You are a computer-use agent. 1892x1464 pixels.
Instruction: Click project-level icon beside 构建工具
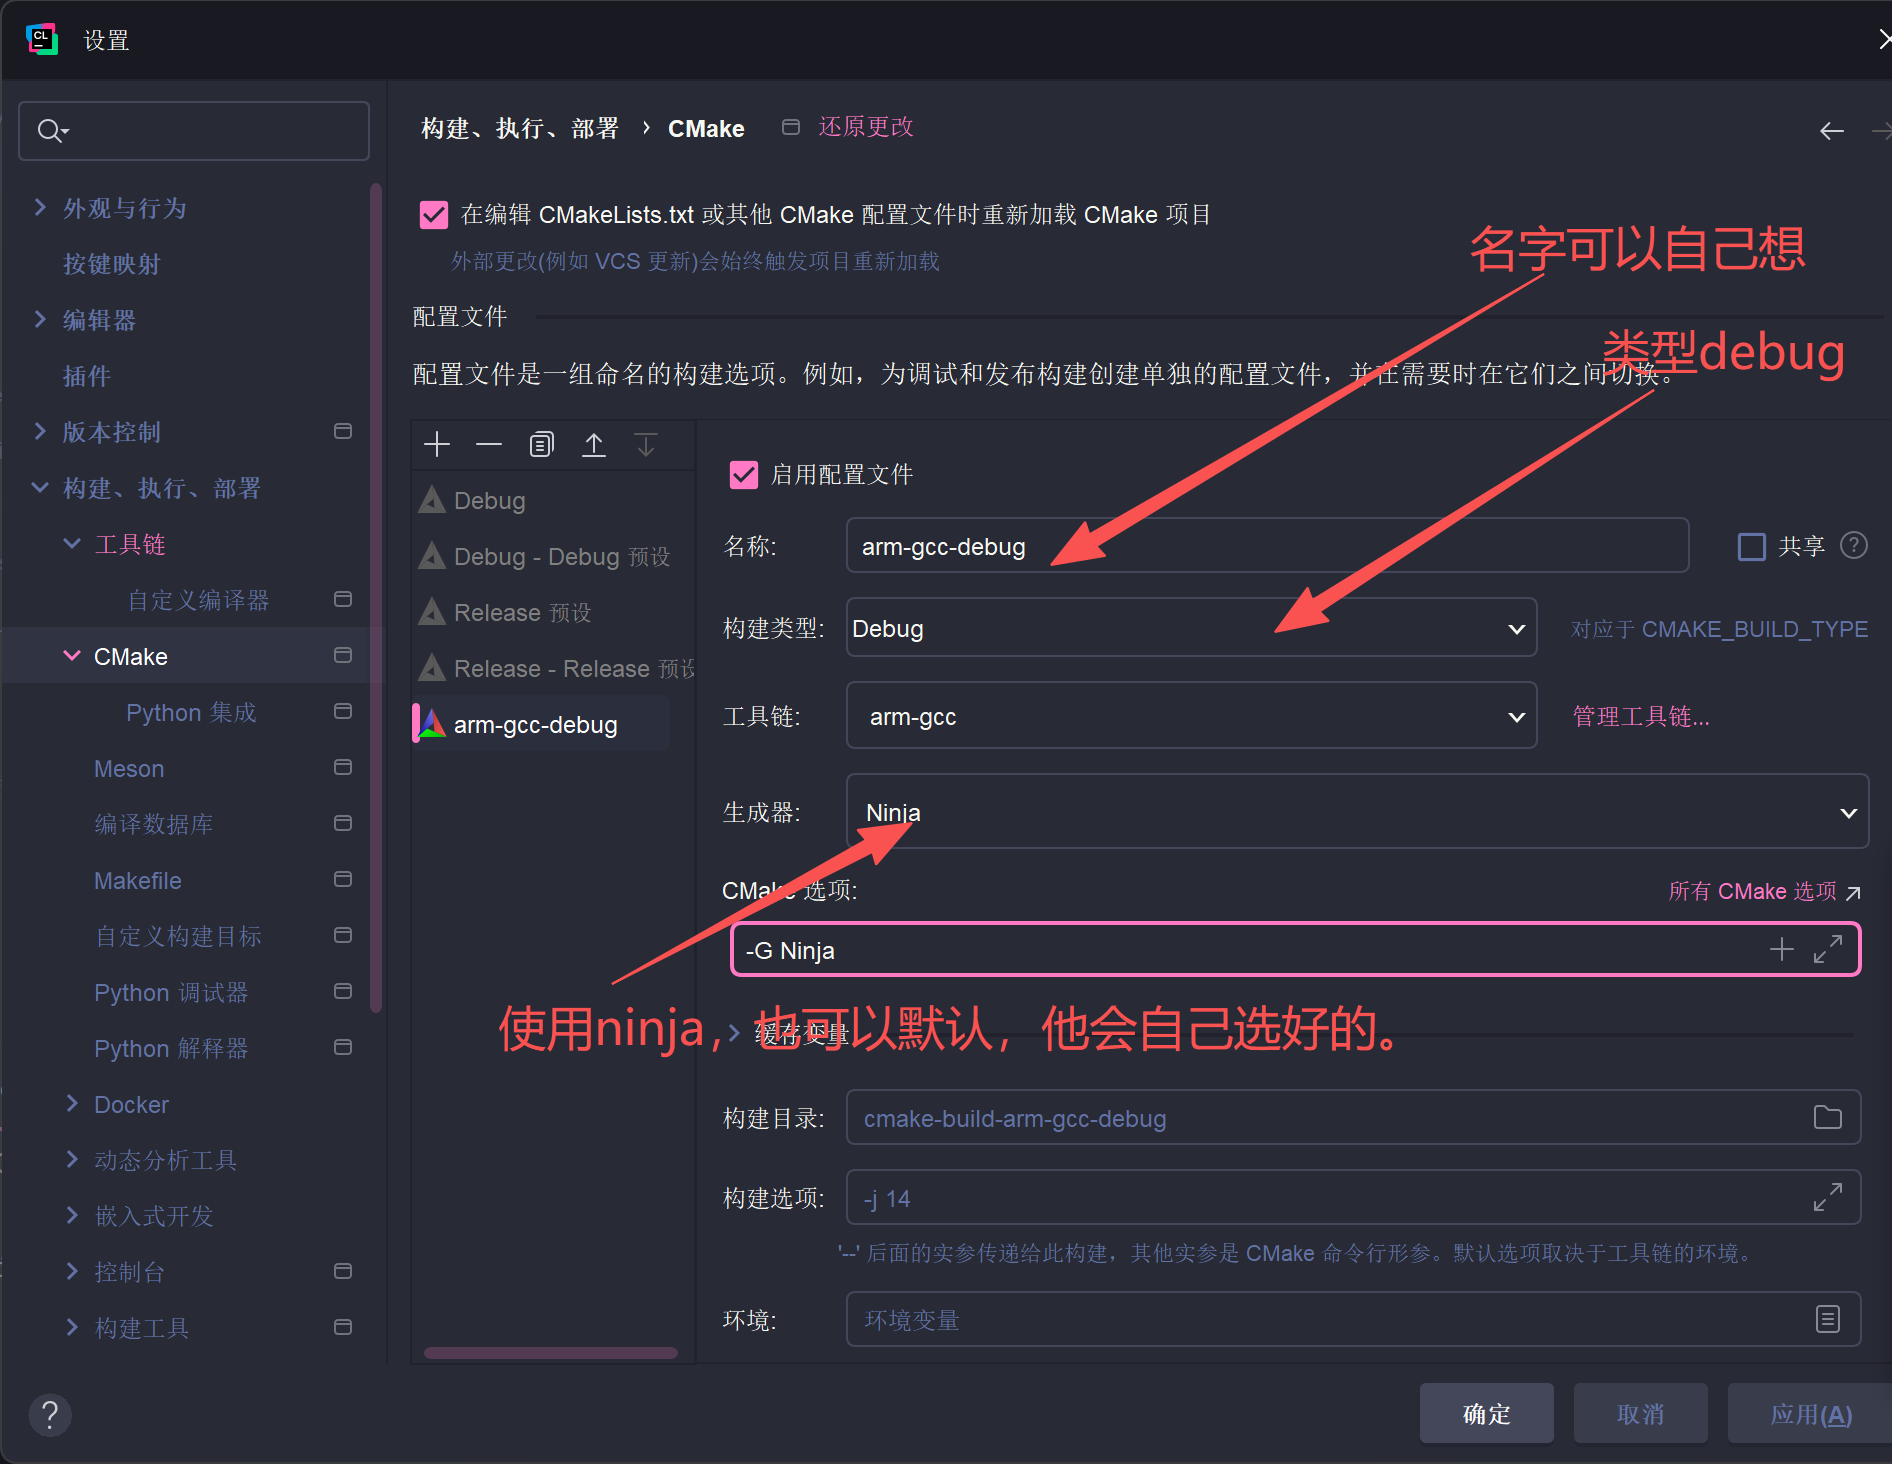pyautogui.click(x=343, y=1327)
